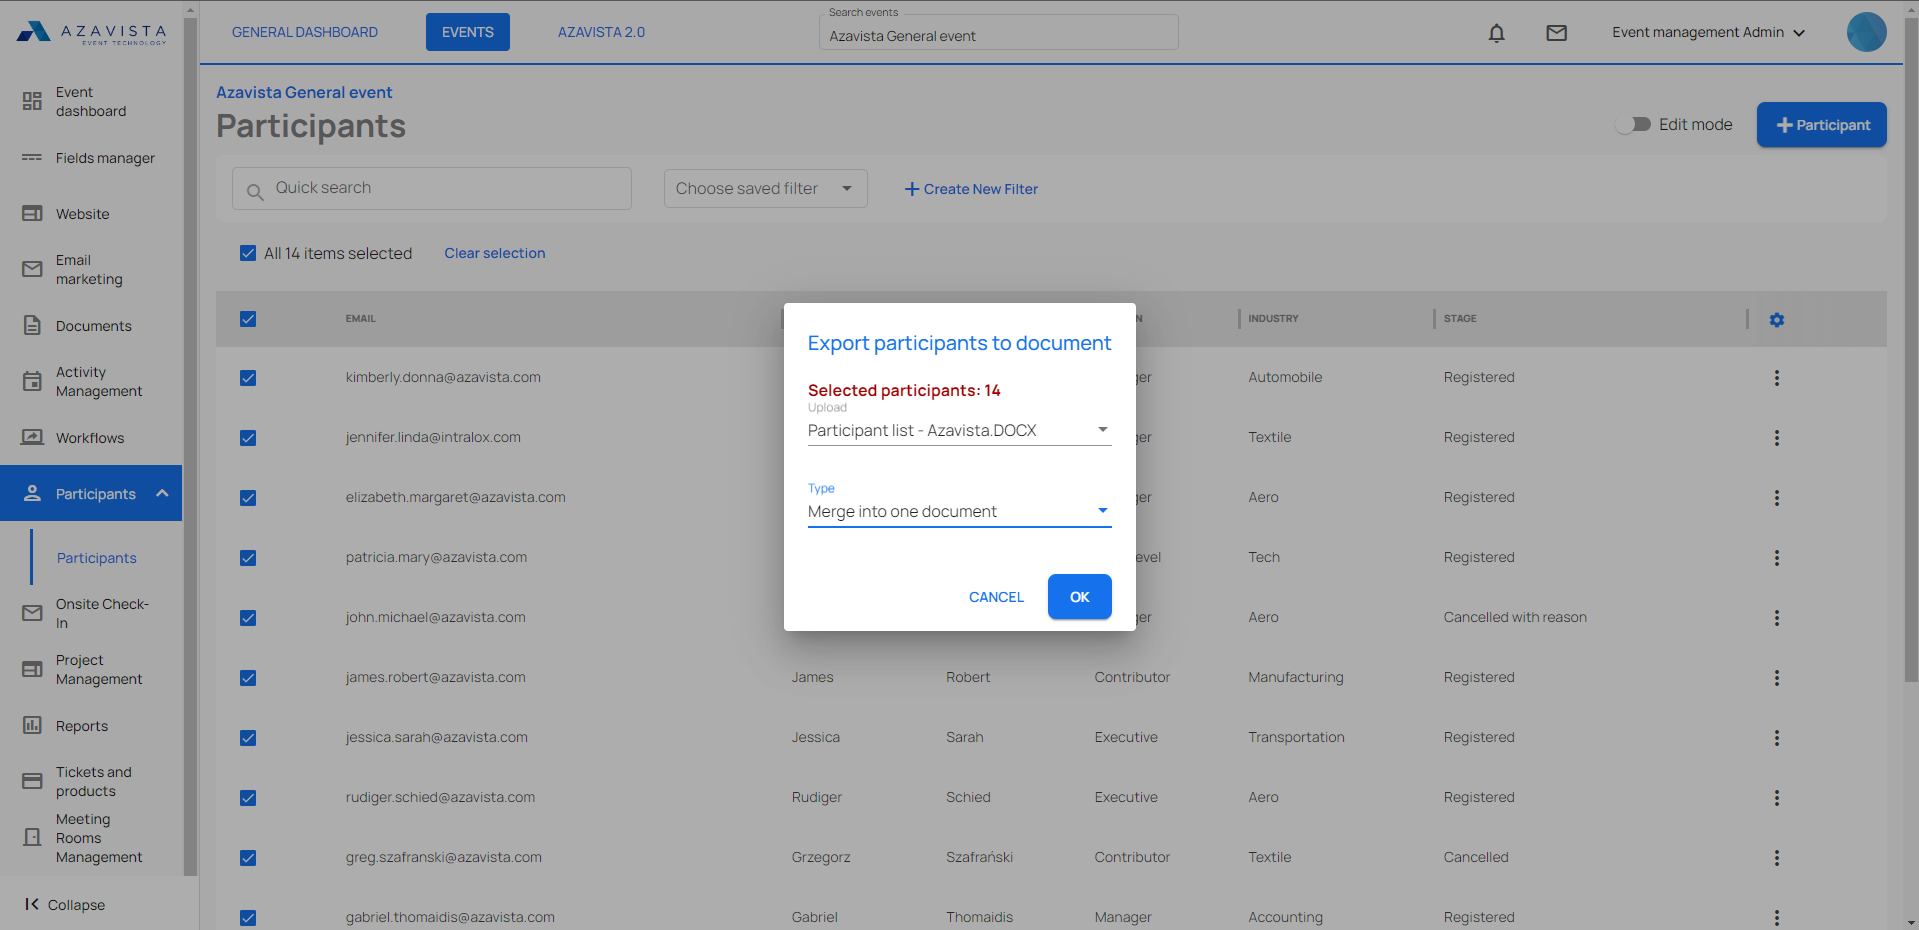Open row menu for rudiger.schied@azavista.com

pos(1776,798)
